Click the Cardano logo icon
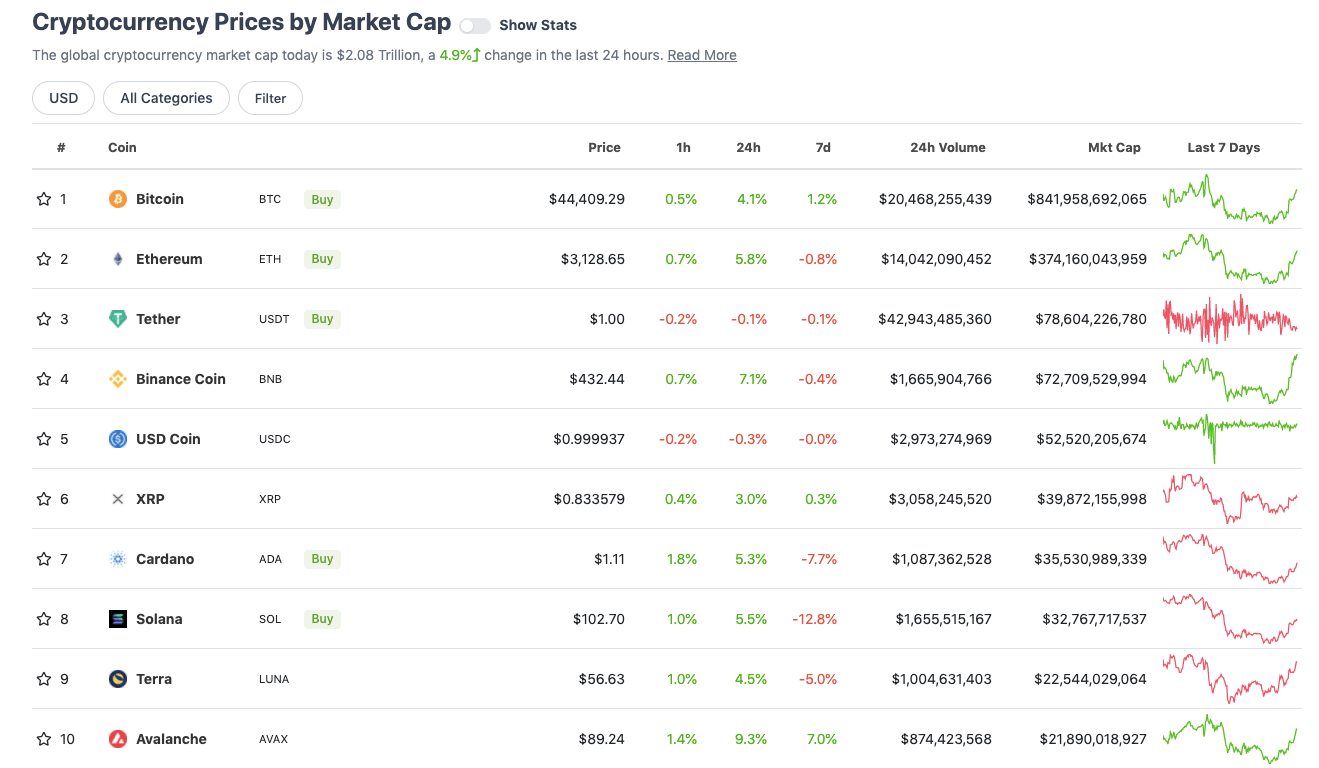This screenshot has width=1319, height=768. (x=118, y=559)
